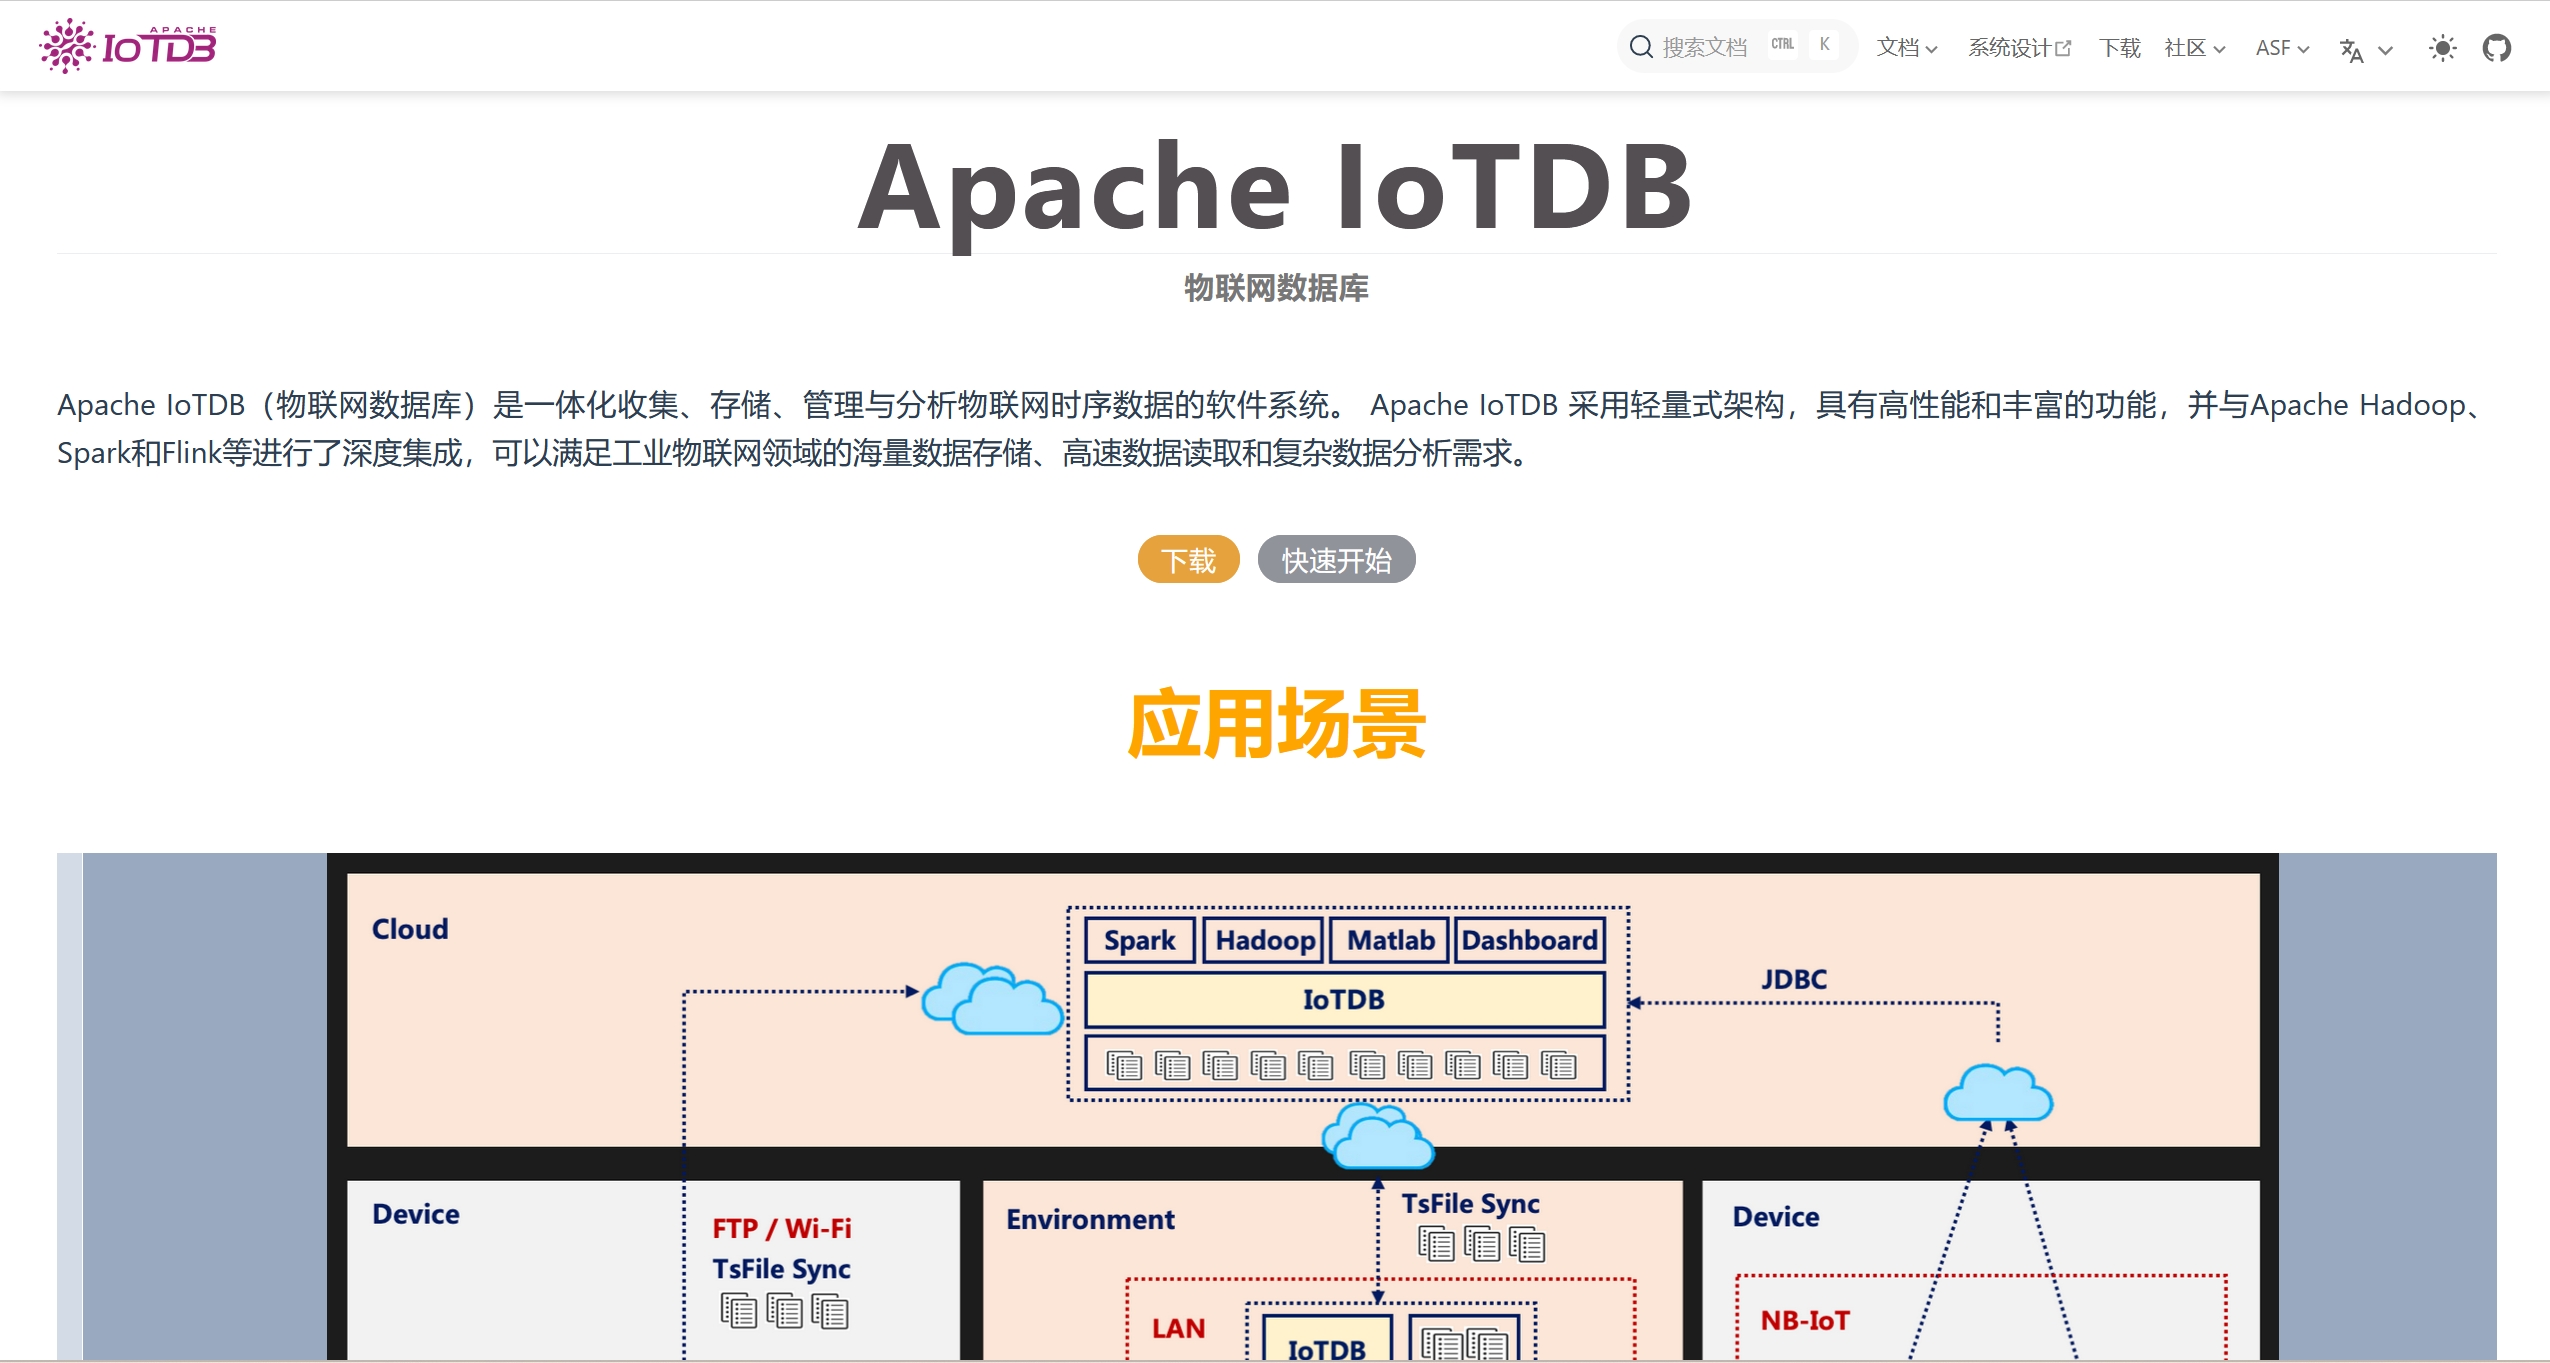
Task: Expand the 社区 dropdown menu
Action: [x=2195, y=47]
